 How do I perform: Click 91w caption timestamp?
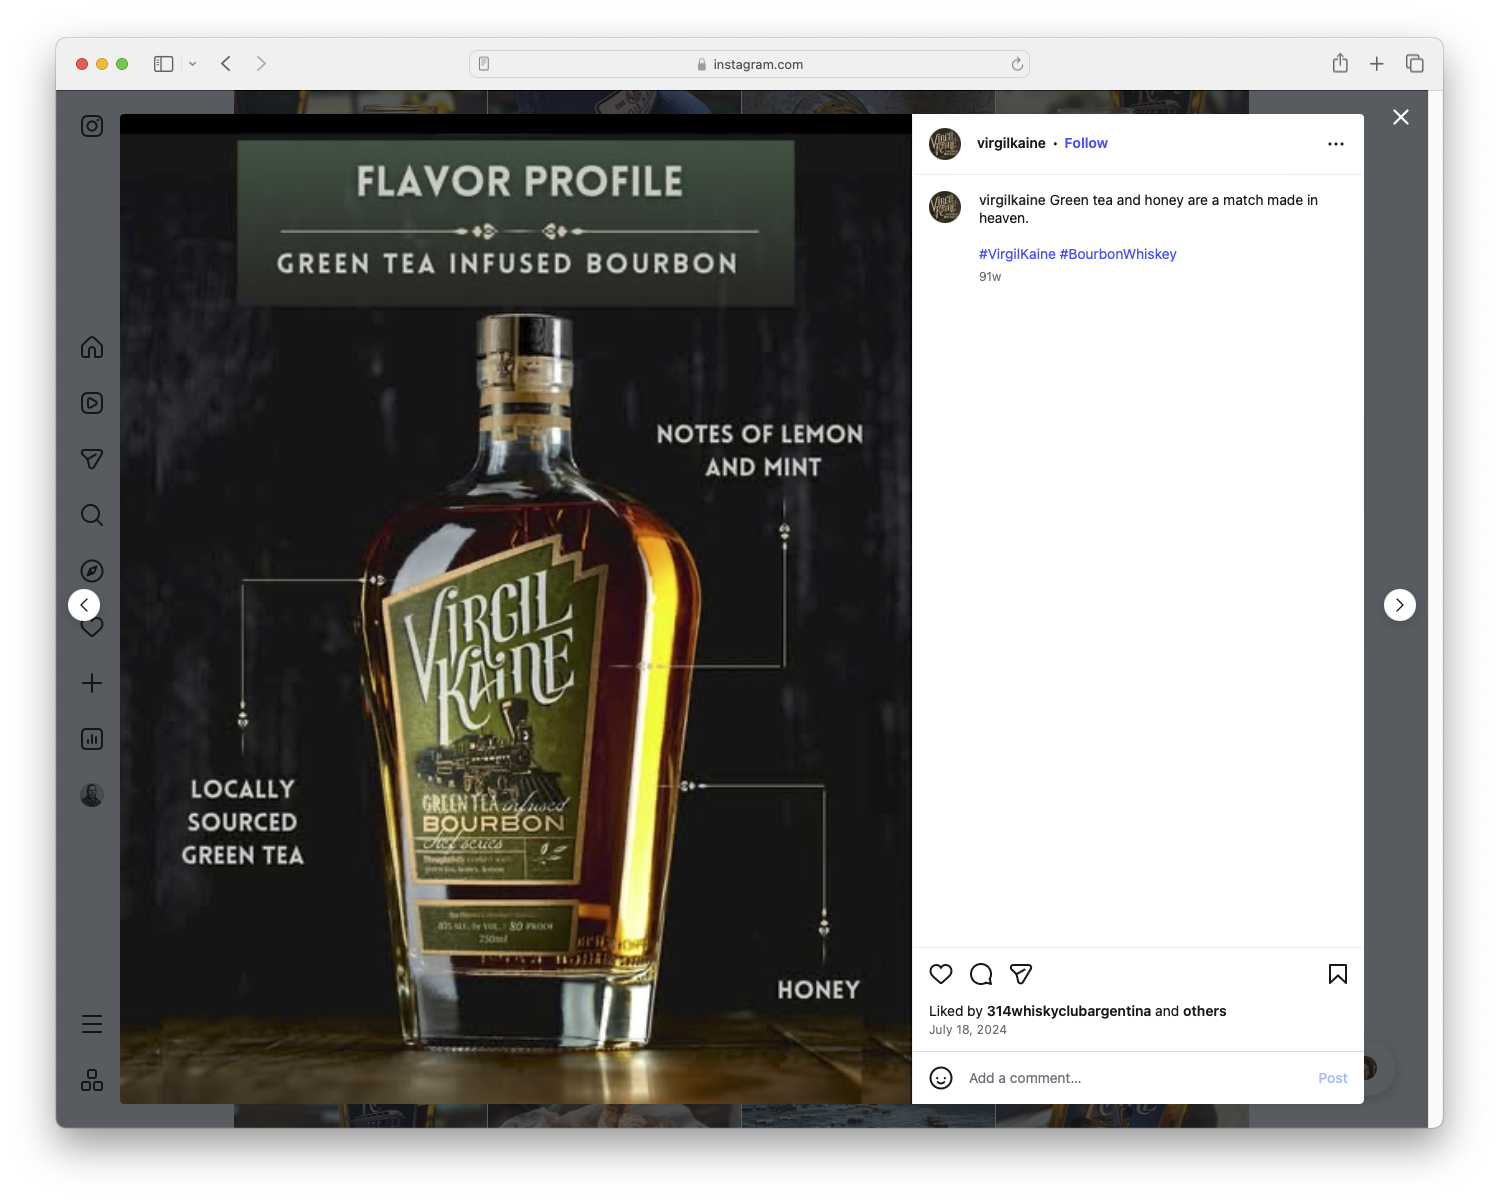[990, 277]
